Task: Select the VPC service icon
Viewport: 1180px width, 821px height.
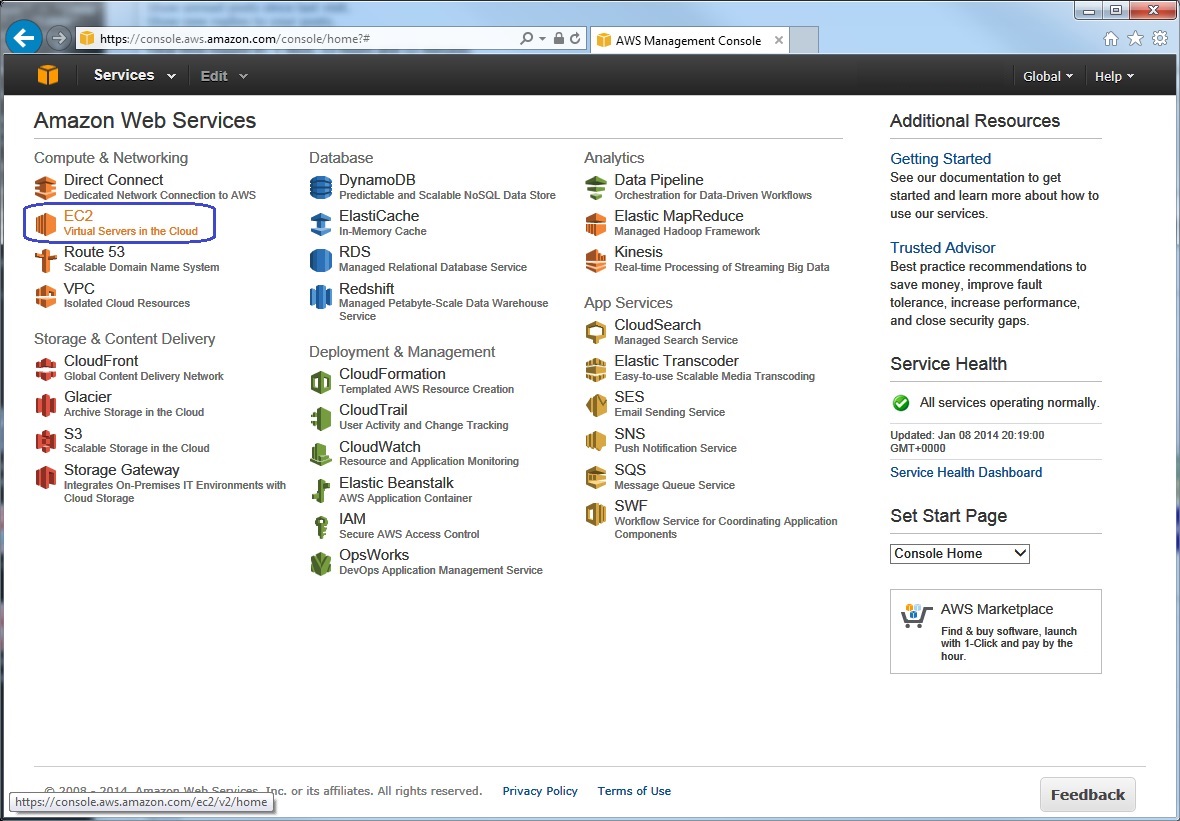Action: tap(46, 296)
